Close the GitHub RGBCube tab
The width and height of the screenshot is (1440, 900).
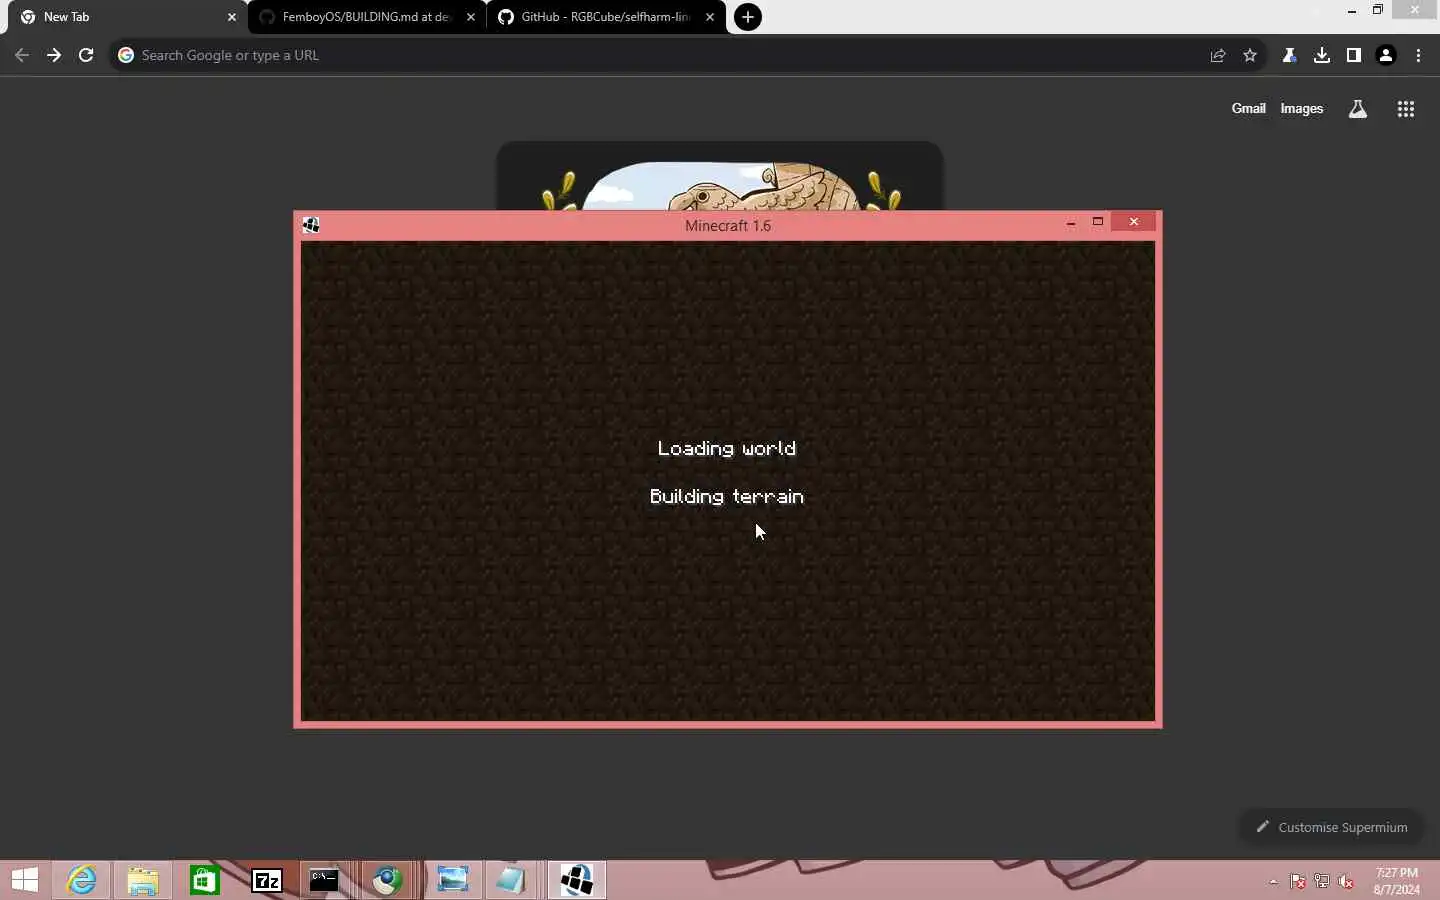710,17
